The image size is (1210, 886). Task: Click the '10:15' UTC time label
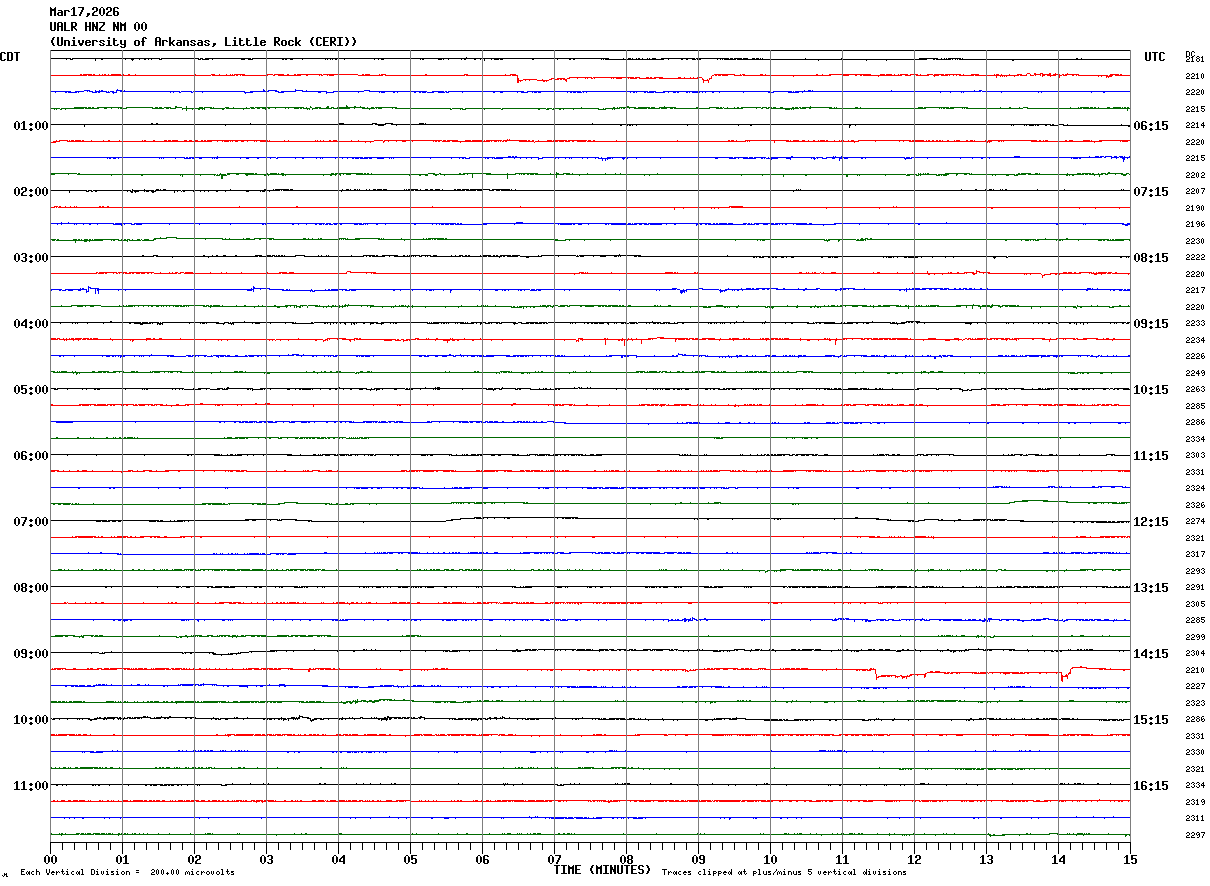[x=1151, y=390]
